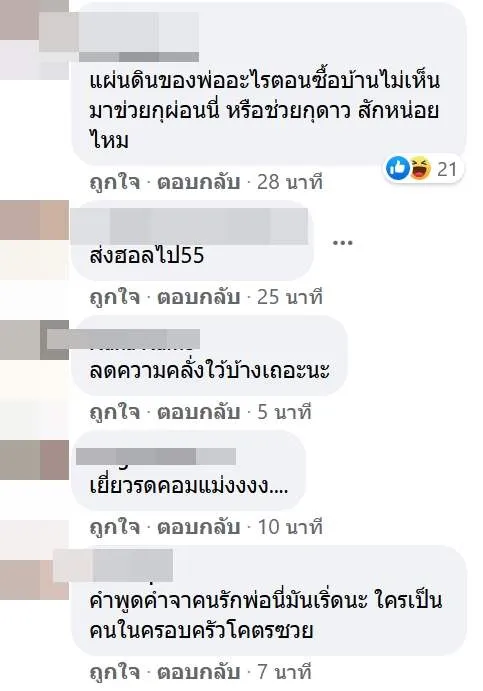Open blurred username above เยี่ยวรดคอม comment
The height and width of the screenshot is (691, 483).
pos(156,456)
